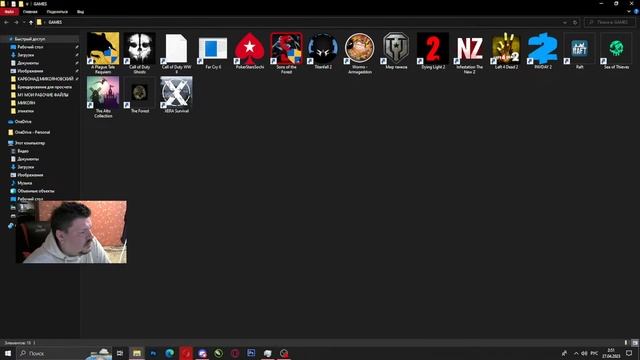Switch to details view layout
This screenshot has width=640, height=360.
click(x=627, y=343)
